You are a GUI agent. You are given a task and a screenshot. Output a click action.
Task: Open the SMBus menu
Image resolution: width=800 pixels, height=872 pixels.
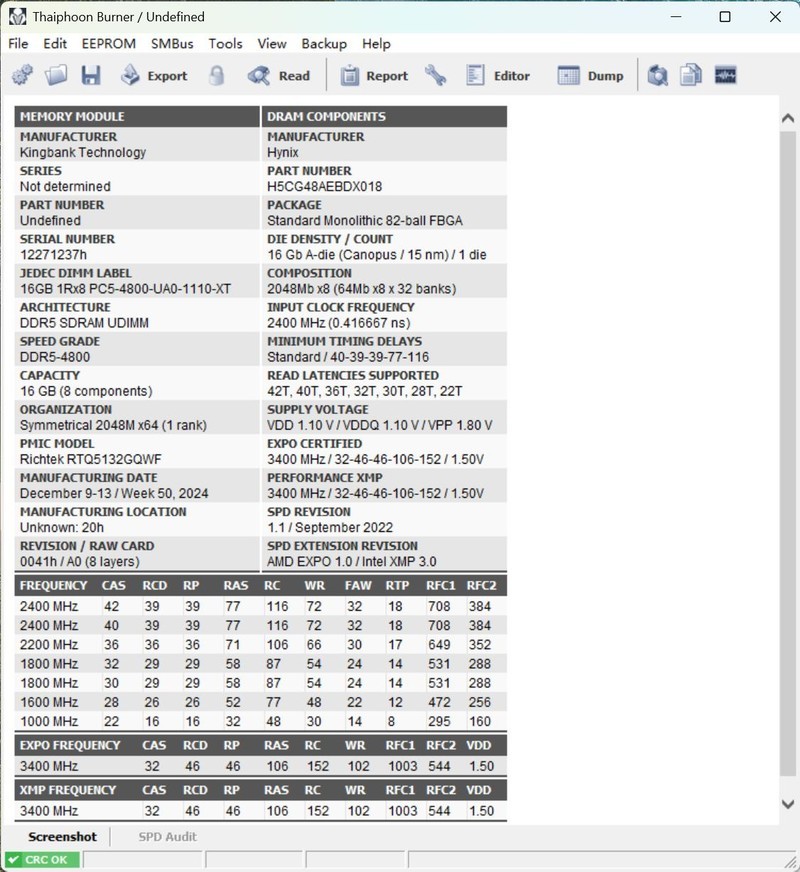coord(172,43)
